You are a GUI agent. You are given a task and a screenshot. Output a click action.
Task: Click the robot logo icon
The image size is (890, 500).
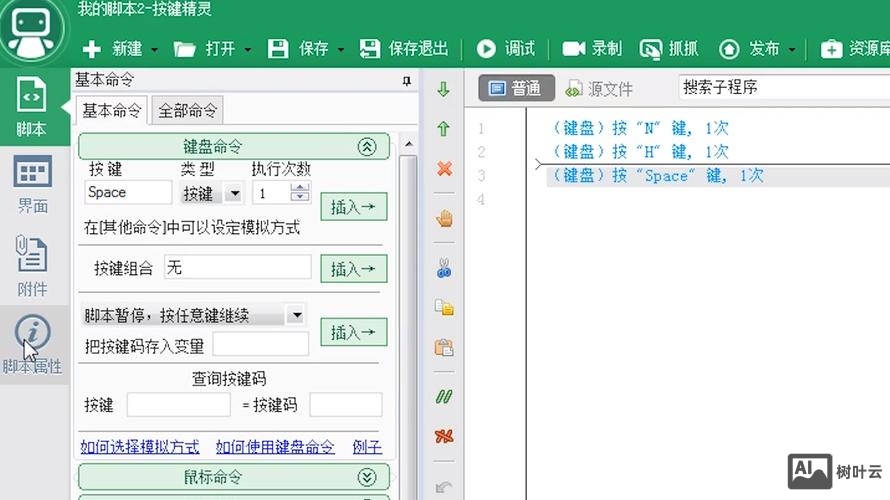coord(31,30)
